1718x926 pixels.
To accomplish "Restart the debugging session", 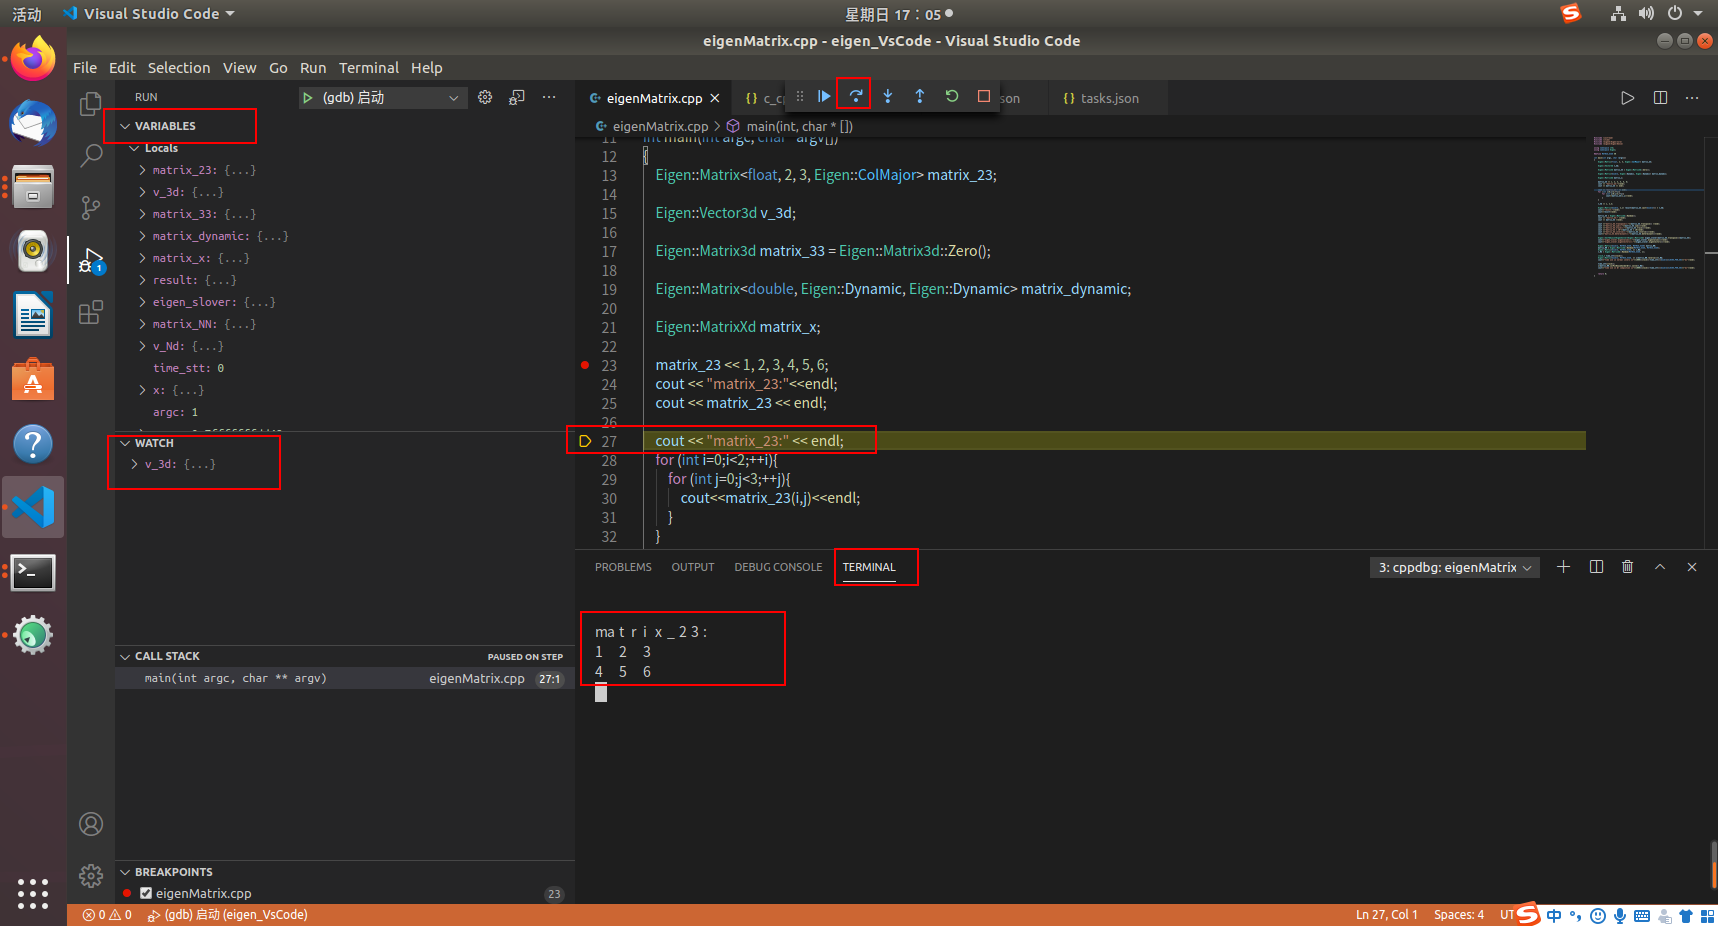I will [952, 96].
